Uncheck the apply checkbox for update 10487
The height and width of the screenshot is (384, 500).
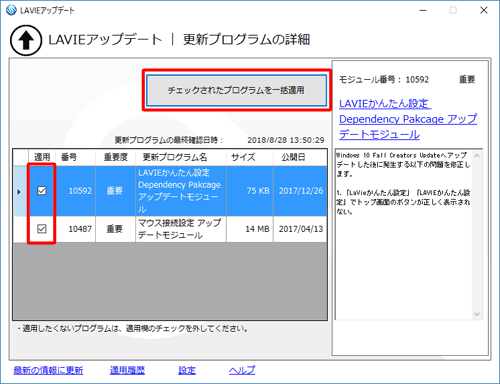pos(42,229)
